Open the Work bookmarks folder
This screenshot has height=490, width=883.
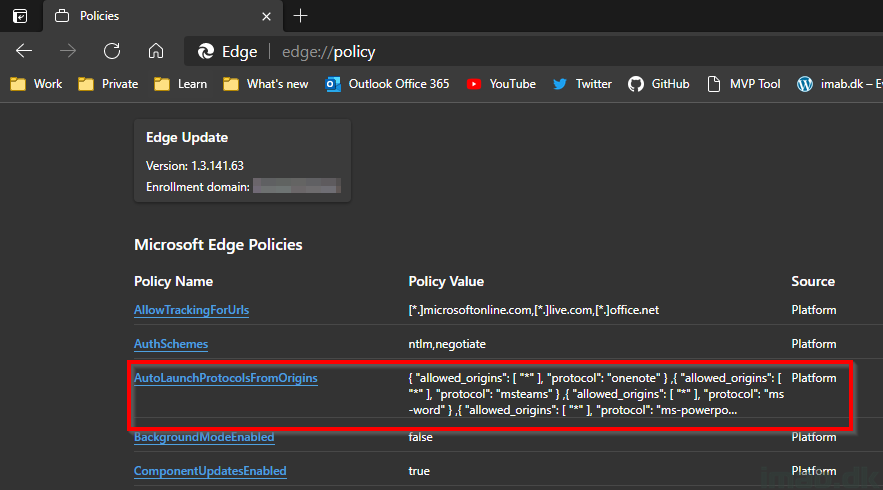(x=36, y=84)
